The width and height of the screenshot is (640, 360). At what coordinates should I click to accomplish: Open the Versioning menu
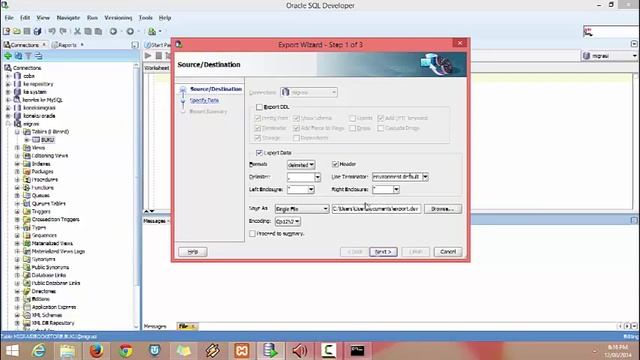click(x=118, y=18)
